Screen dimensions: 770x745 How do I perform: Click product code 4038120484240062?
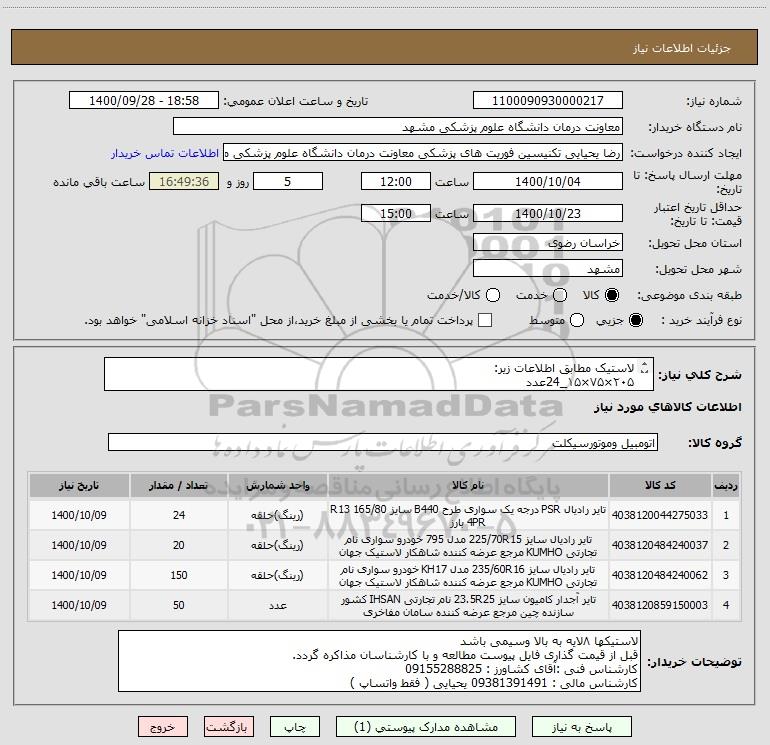click(660, 575)
